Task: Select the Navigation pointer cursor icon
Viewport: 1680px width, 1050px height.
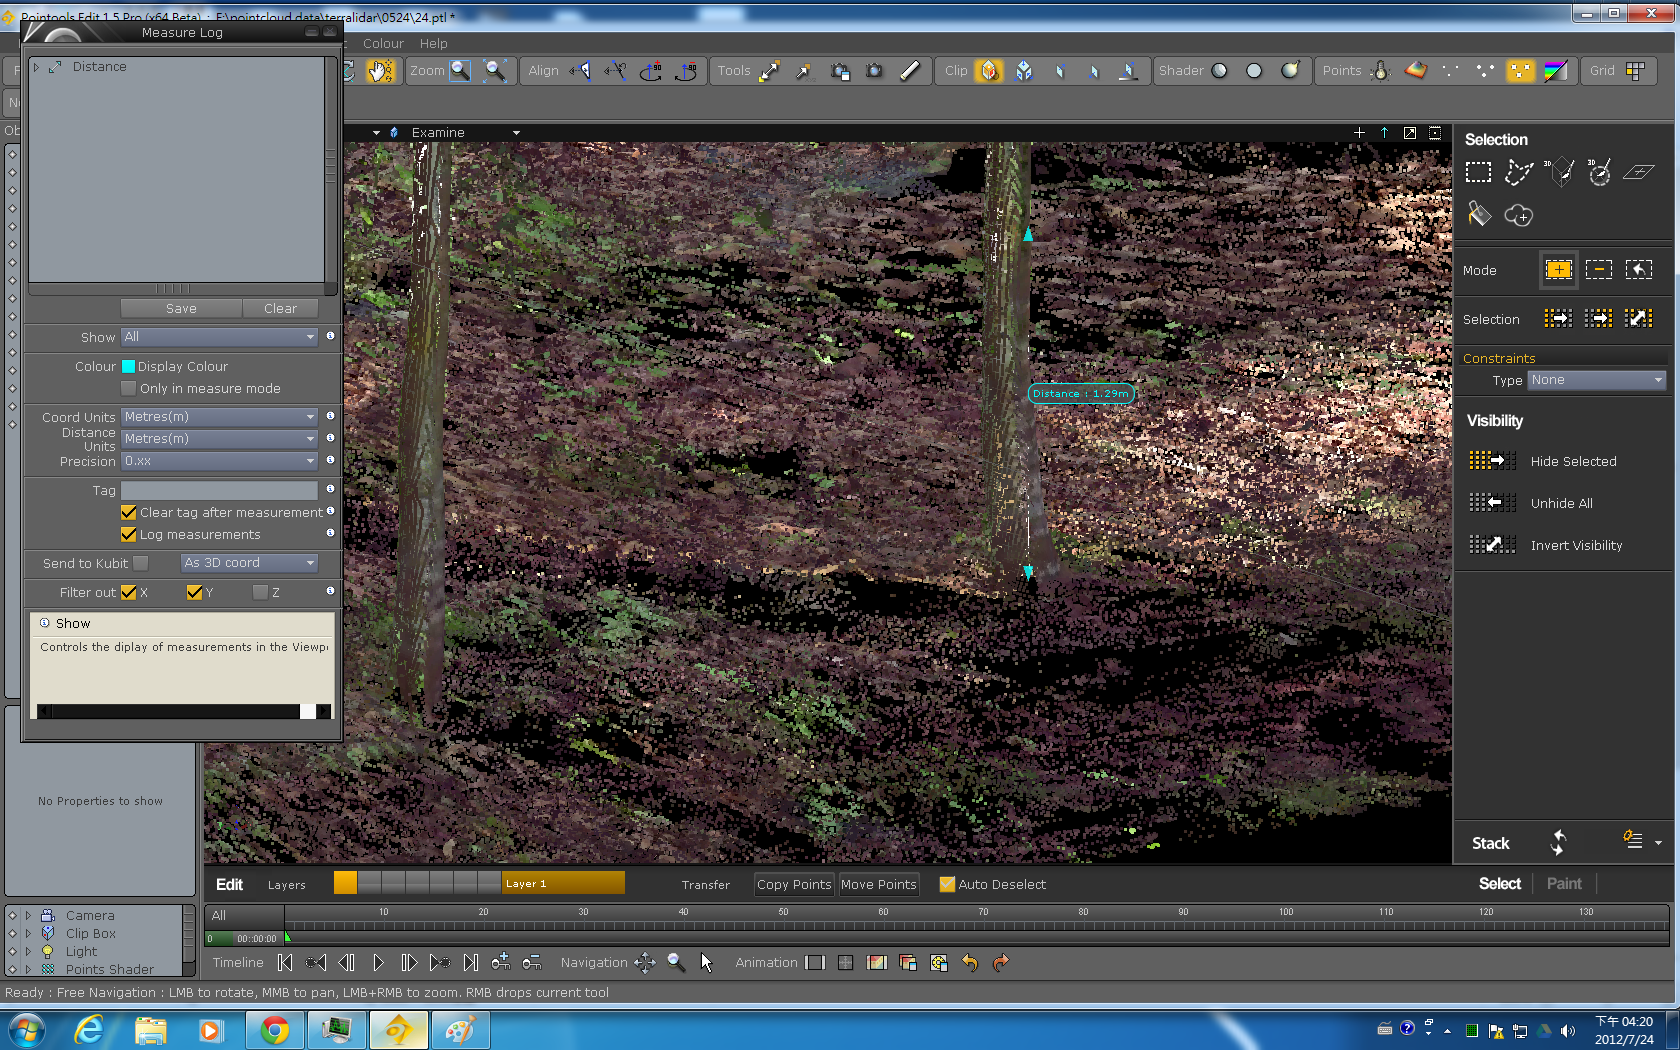Action: 707,962
